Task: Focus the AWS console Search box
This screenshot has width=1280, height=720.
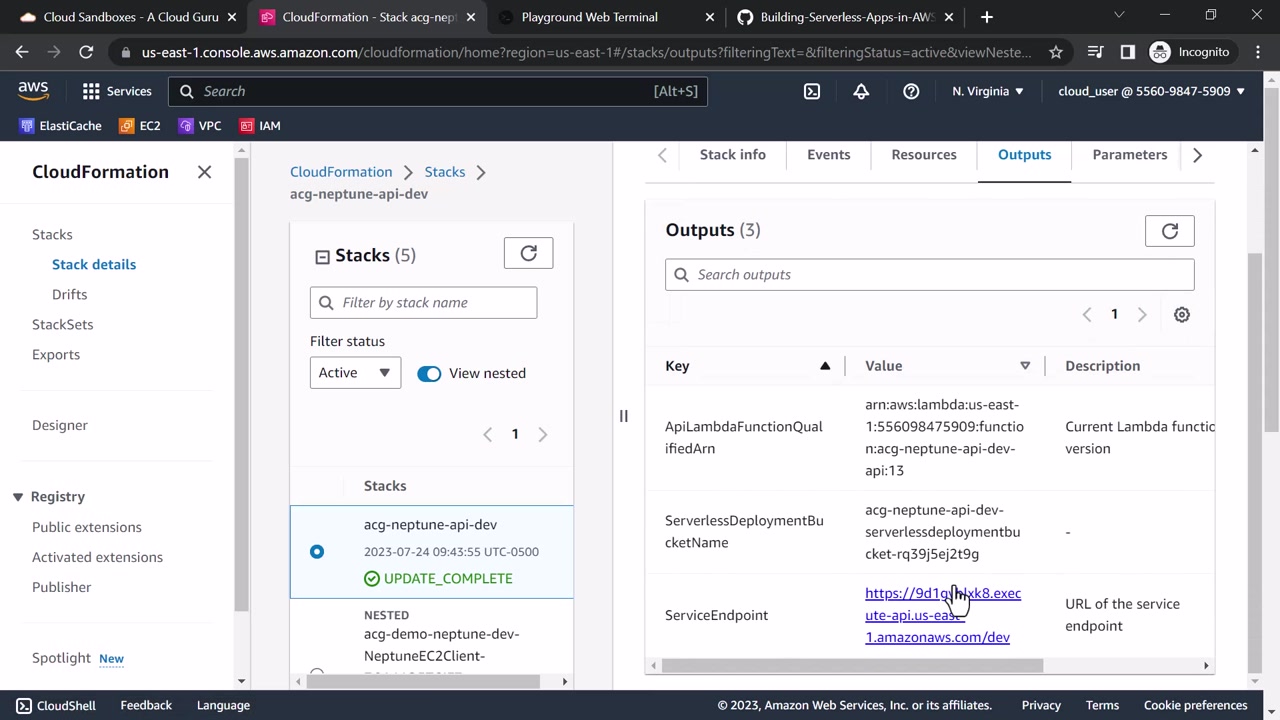Action: coord(438,91)
